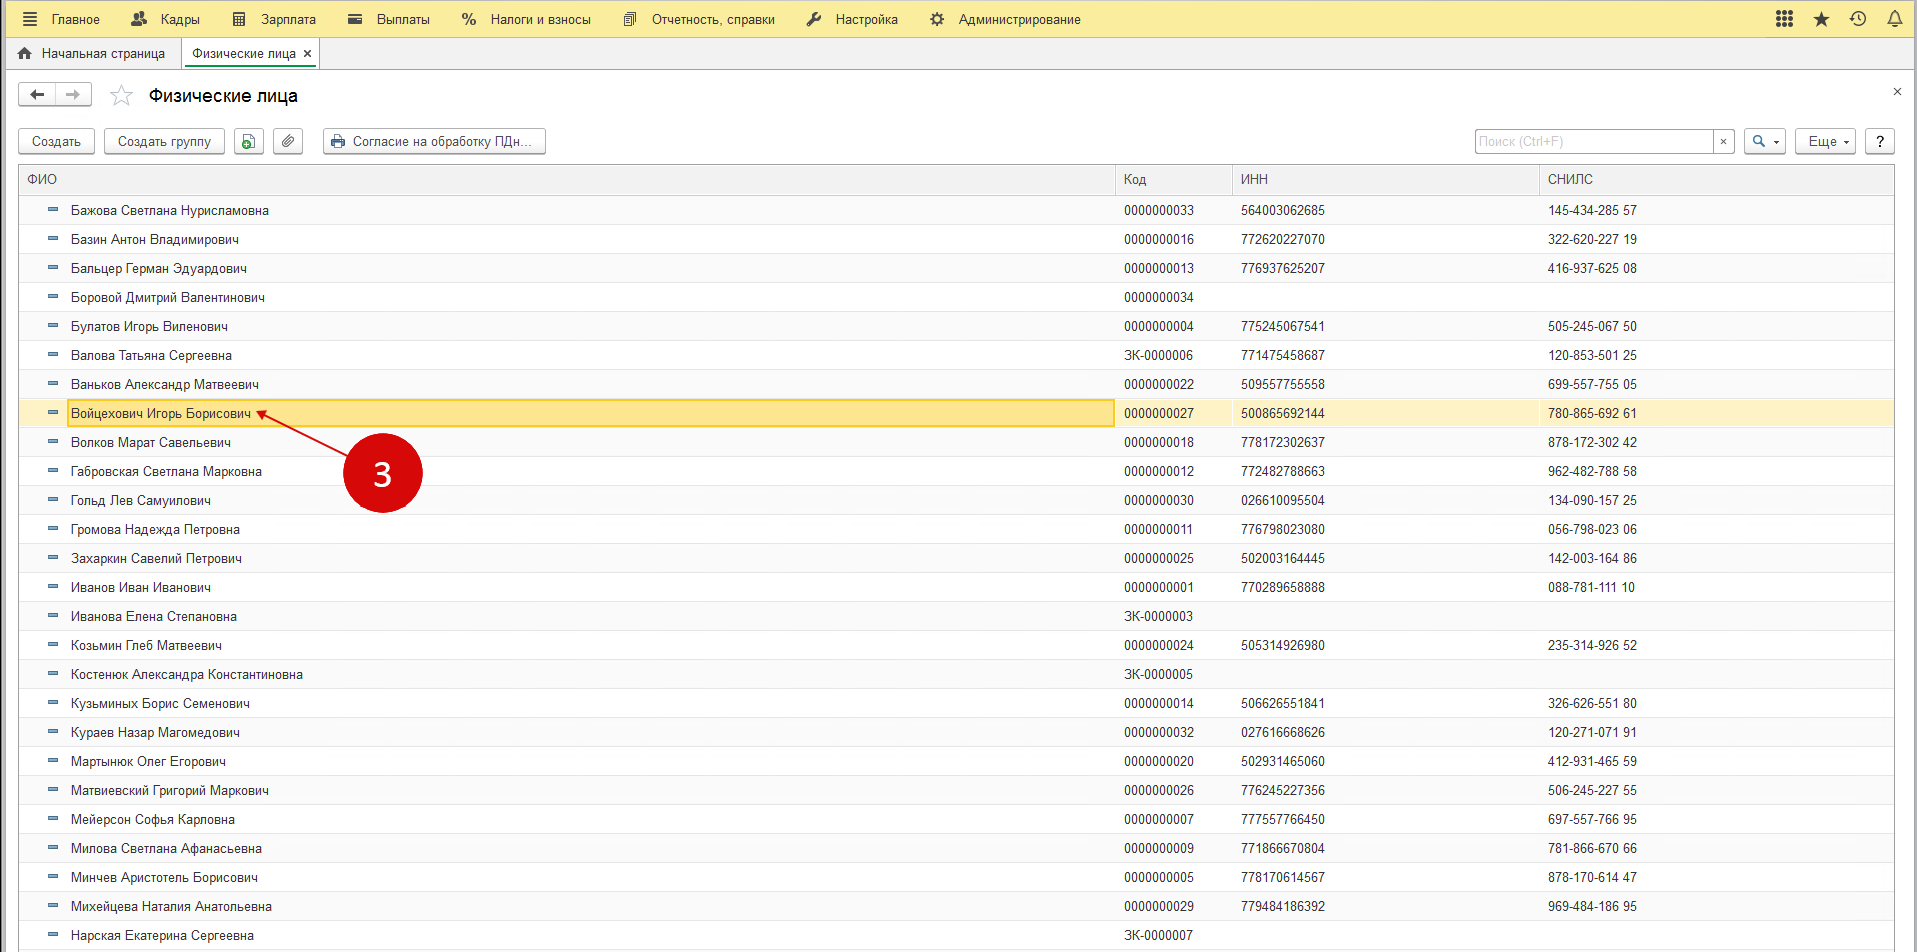
Task: Select Волков Марат Савельевич
Action: click(151, 442)
